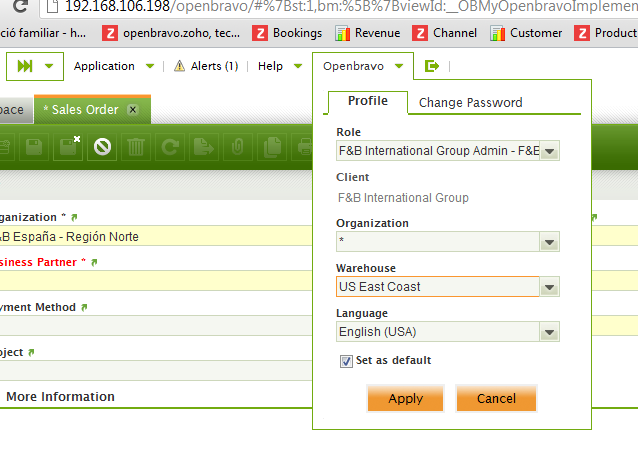Click the log out icon
This screenshot has height=476, width=638.
[x=432, y=66]
